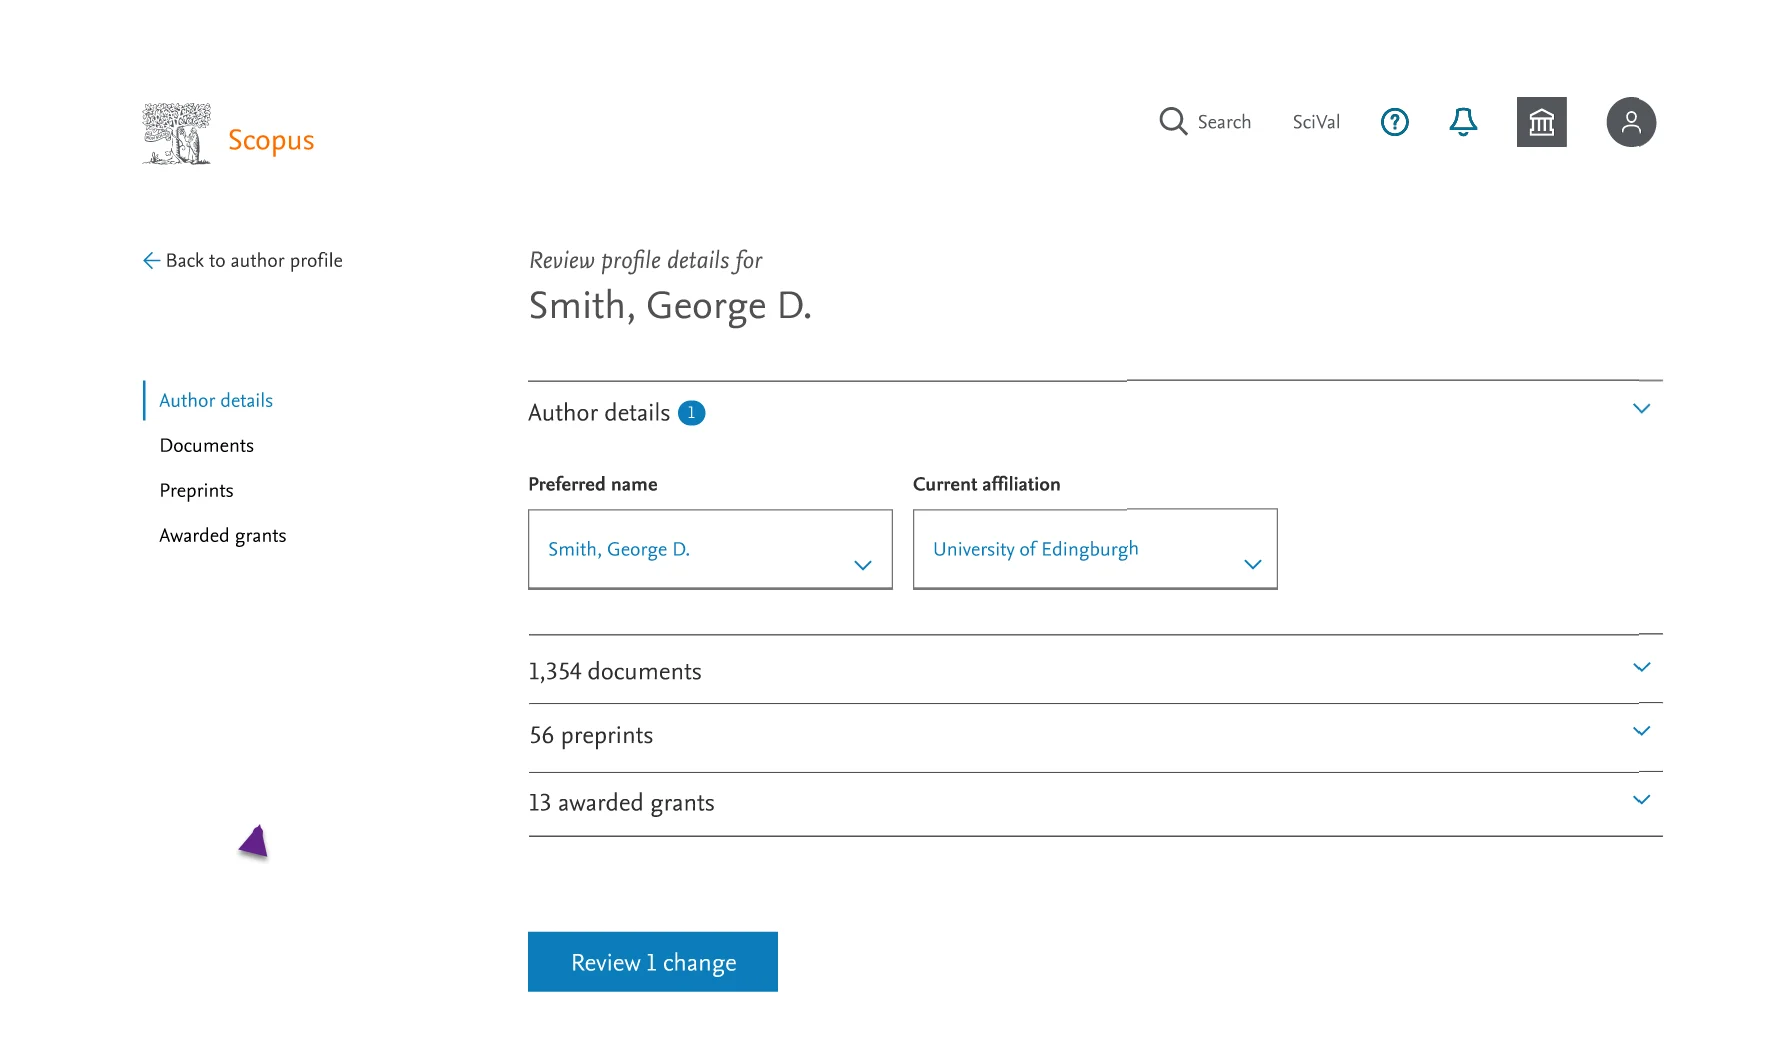Click the institution access icon
1772x1051 pixels.
coord(1541,122)
